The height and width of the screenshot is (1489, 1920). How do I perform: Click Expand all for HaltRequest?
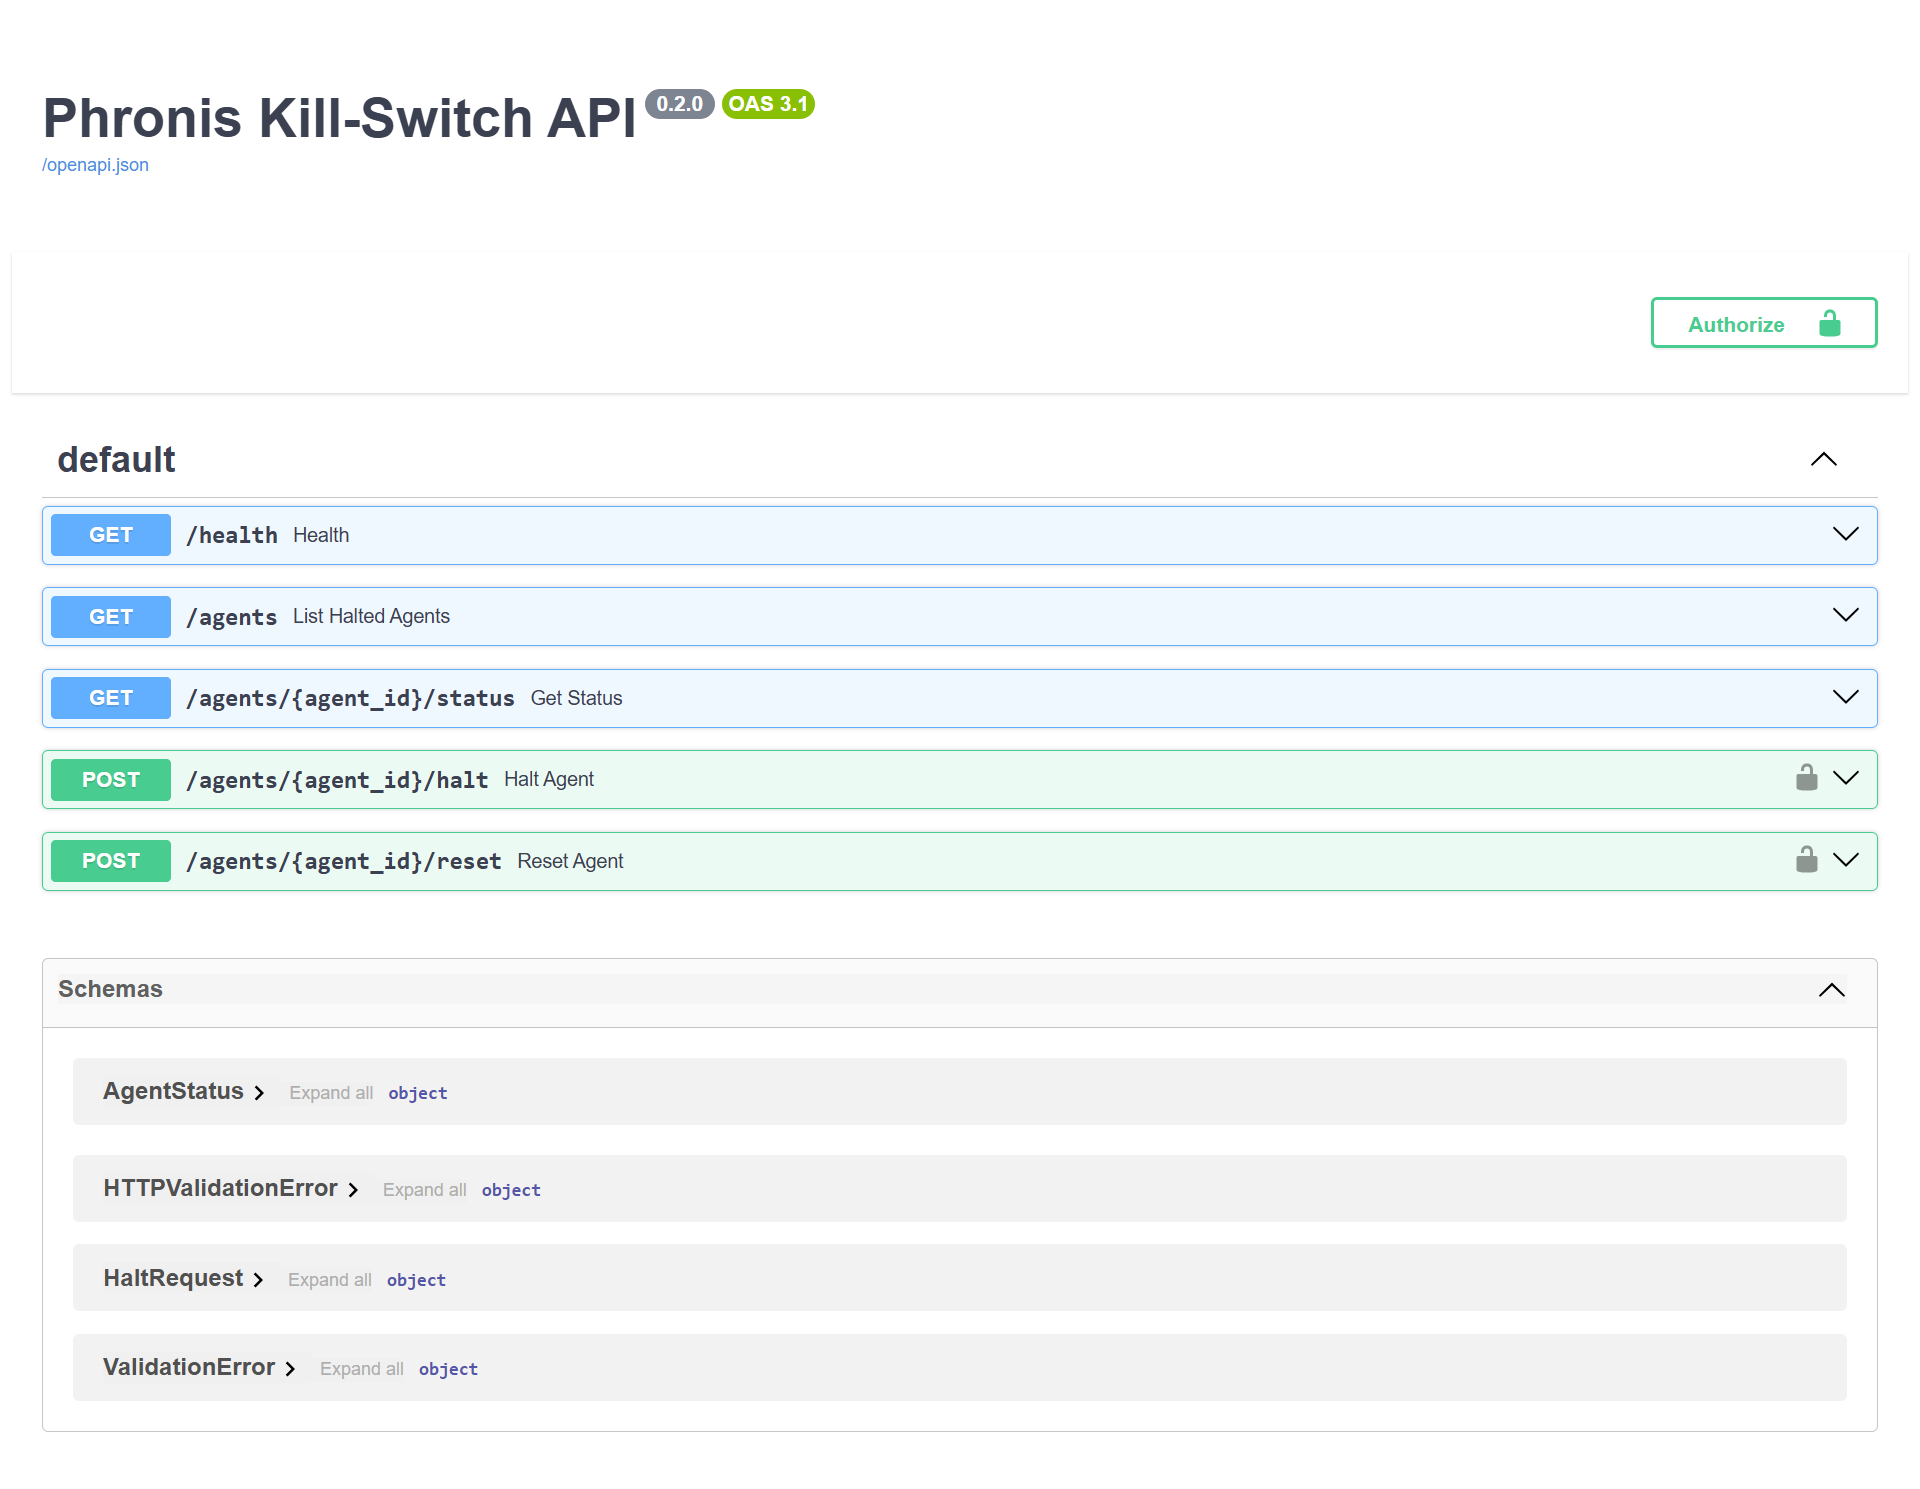pos(330,1280)
